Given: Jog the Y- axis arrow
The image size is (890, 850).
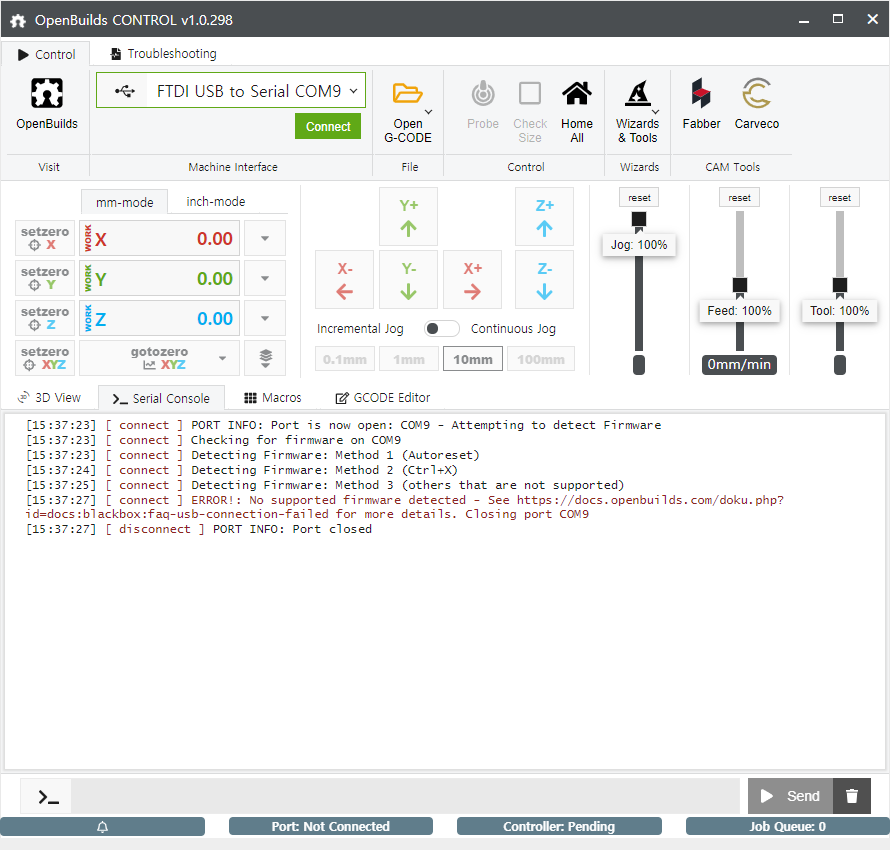Looking at the screenshot, I should point(409,280).
